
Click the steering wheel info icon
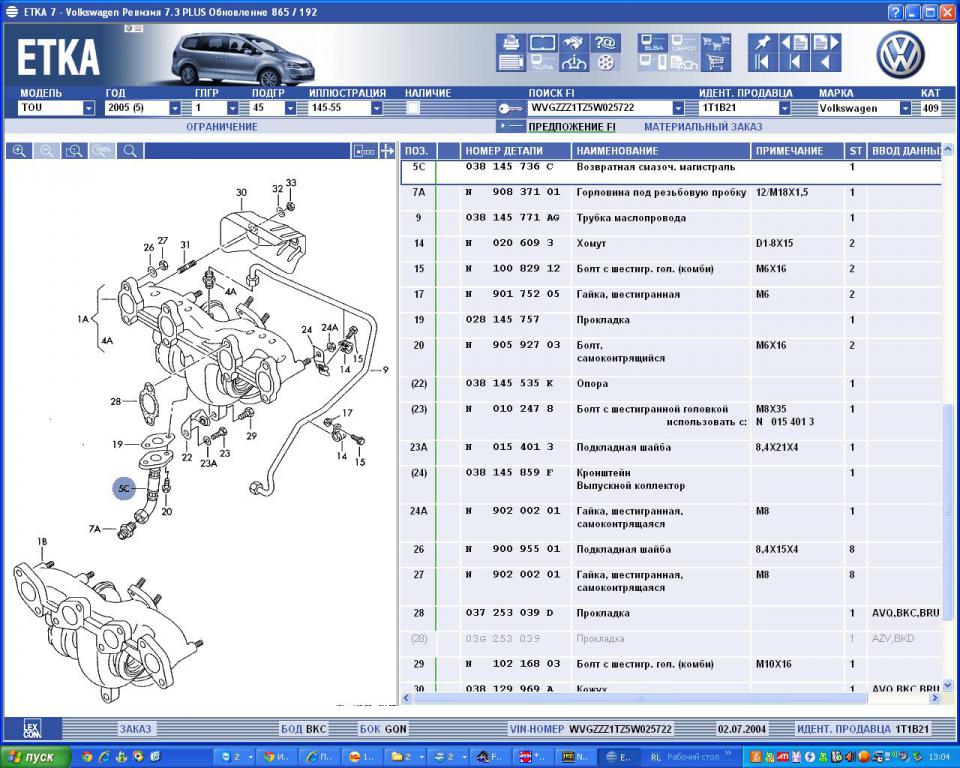tap(574, 62)
